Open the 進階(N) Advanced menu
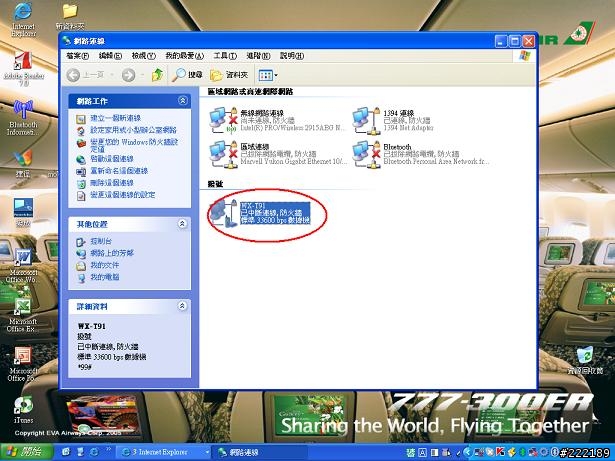This screenshot has height=461, width=615. [x=258, y=56]
